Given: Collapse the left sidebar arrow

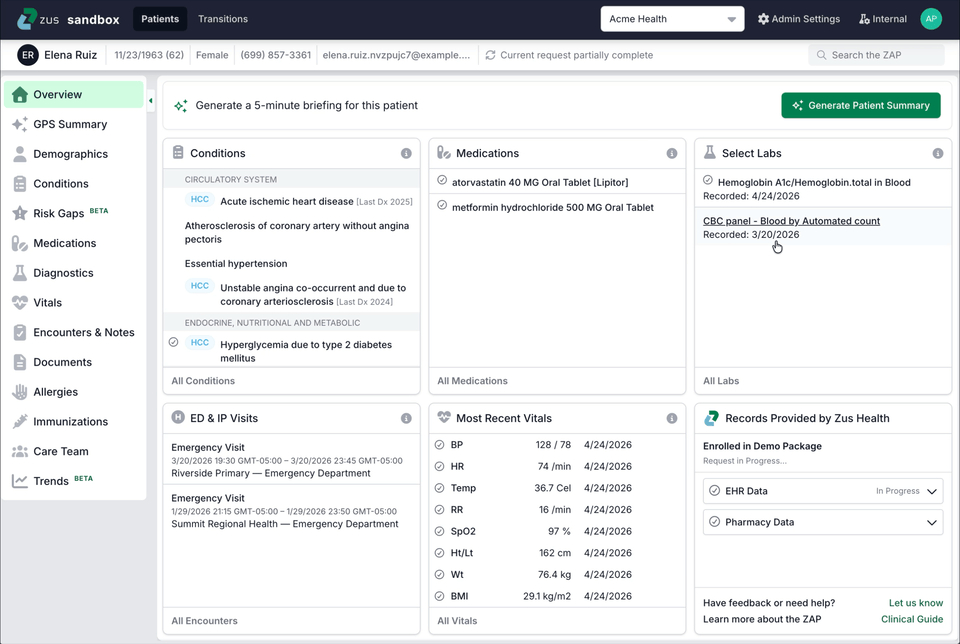Looking at the screenshot, I should pos(151,100).
